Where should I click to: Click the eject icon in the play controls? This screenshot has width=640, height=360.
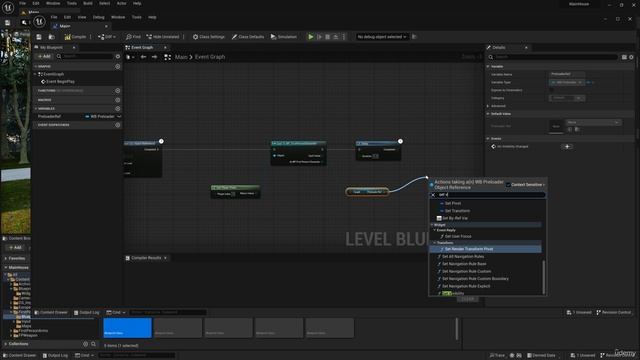point(336,37)
